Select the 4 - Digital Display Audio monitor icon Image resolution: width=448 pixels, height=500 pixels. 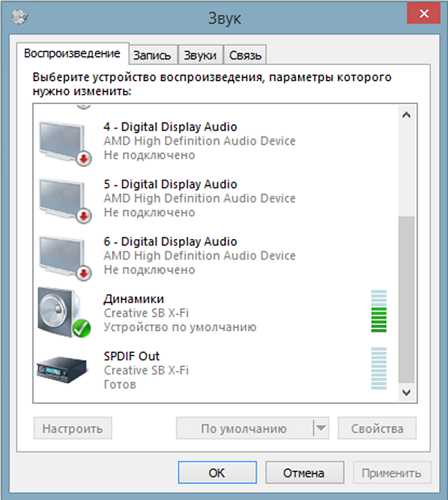(x=65, y=143)
